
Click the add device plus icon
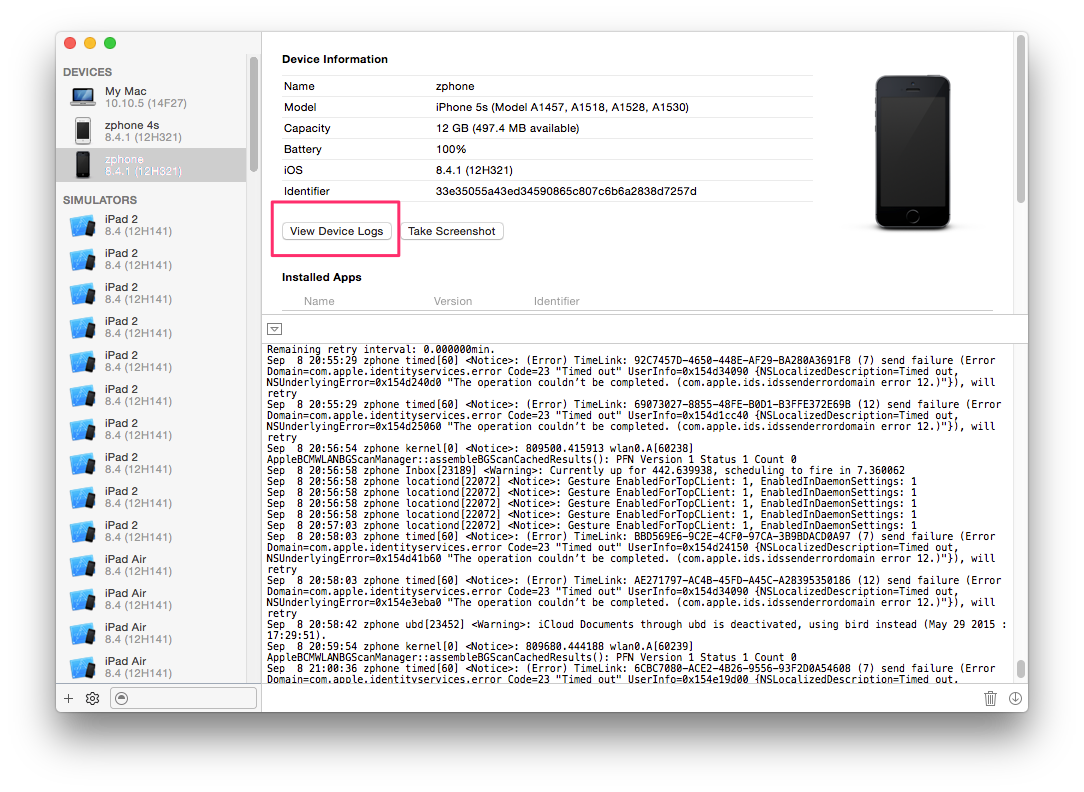(69, 699)
